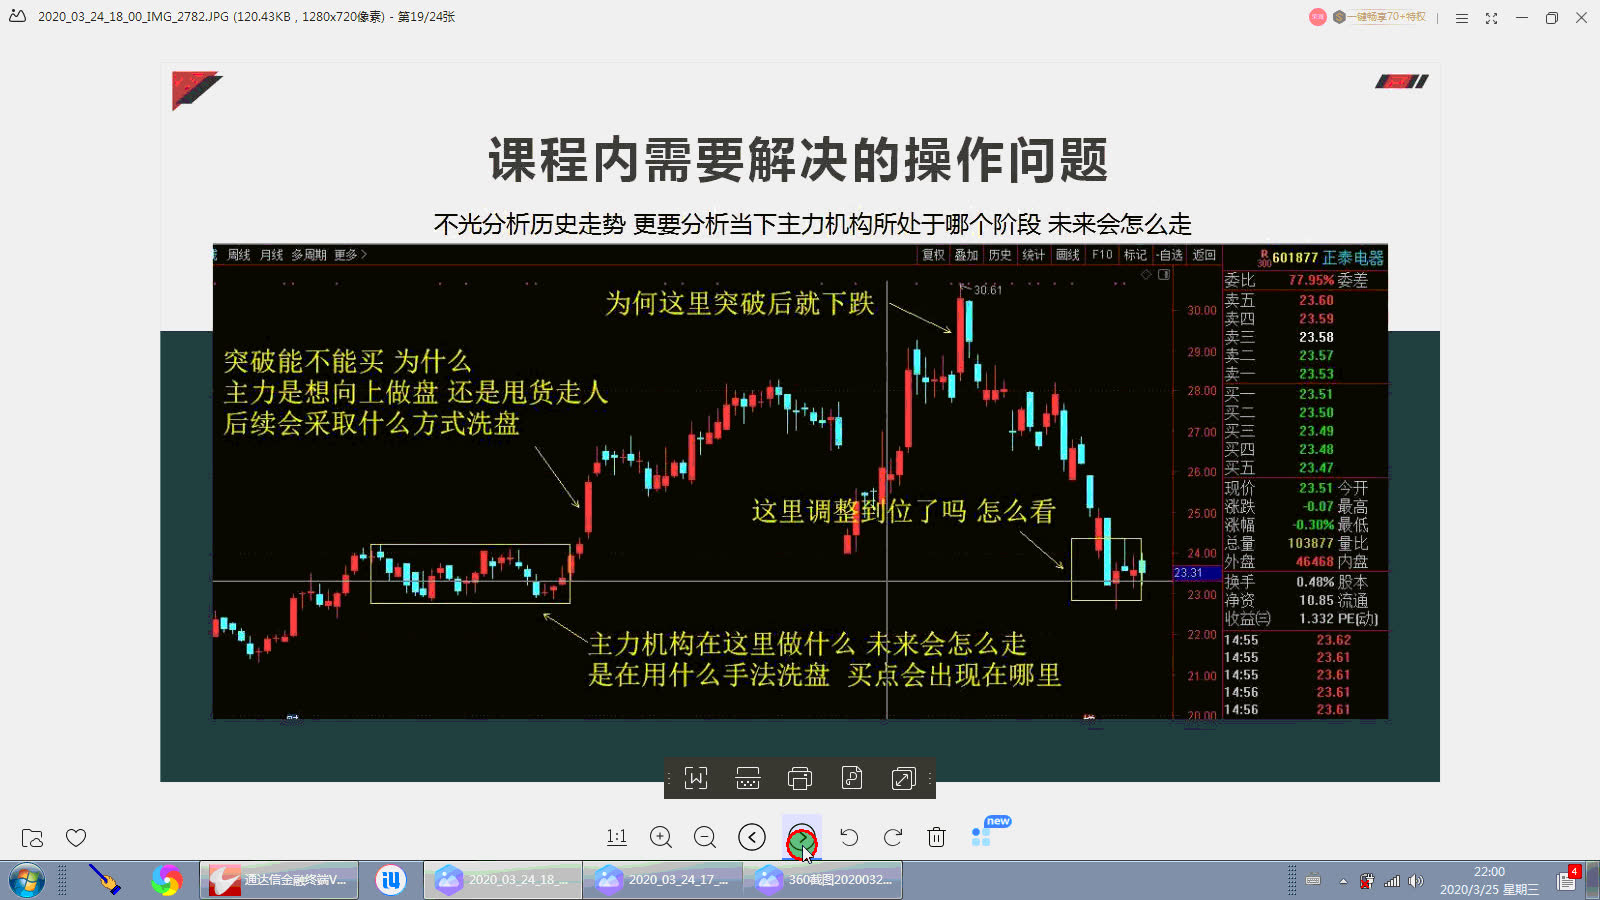
Task: Open the network signal tray icon
Action: (x=1392, y=881)
